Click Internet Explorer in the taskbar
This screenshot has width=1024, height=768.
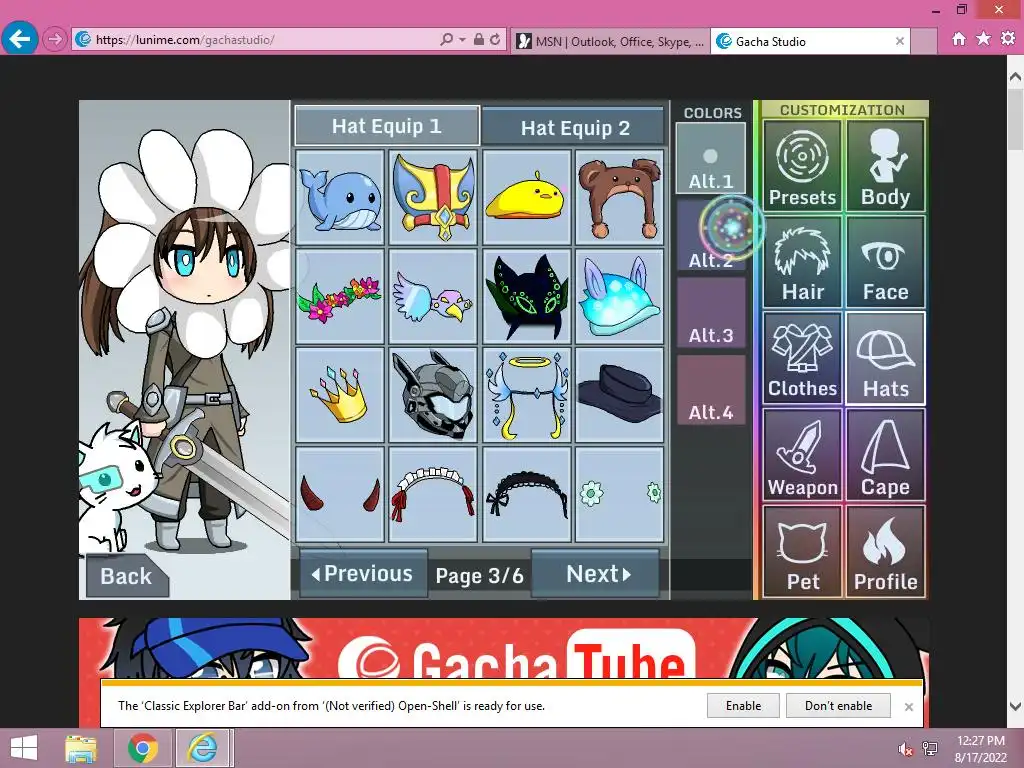click(202, 748)
